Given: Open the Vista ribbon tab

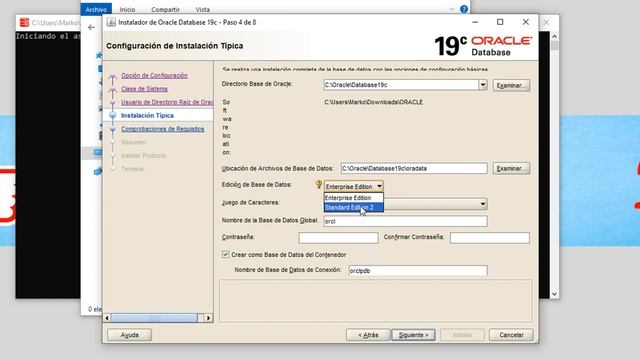Looking at the screenshot, I should (x=202, y=9).
